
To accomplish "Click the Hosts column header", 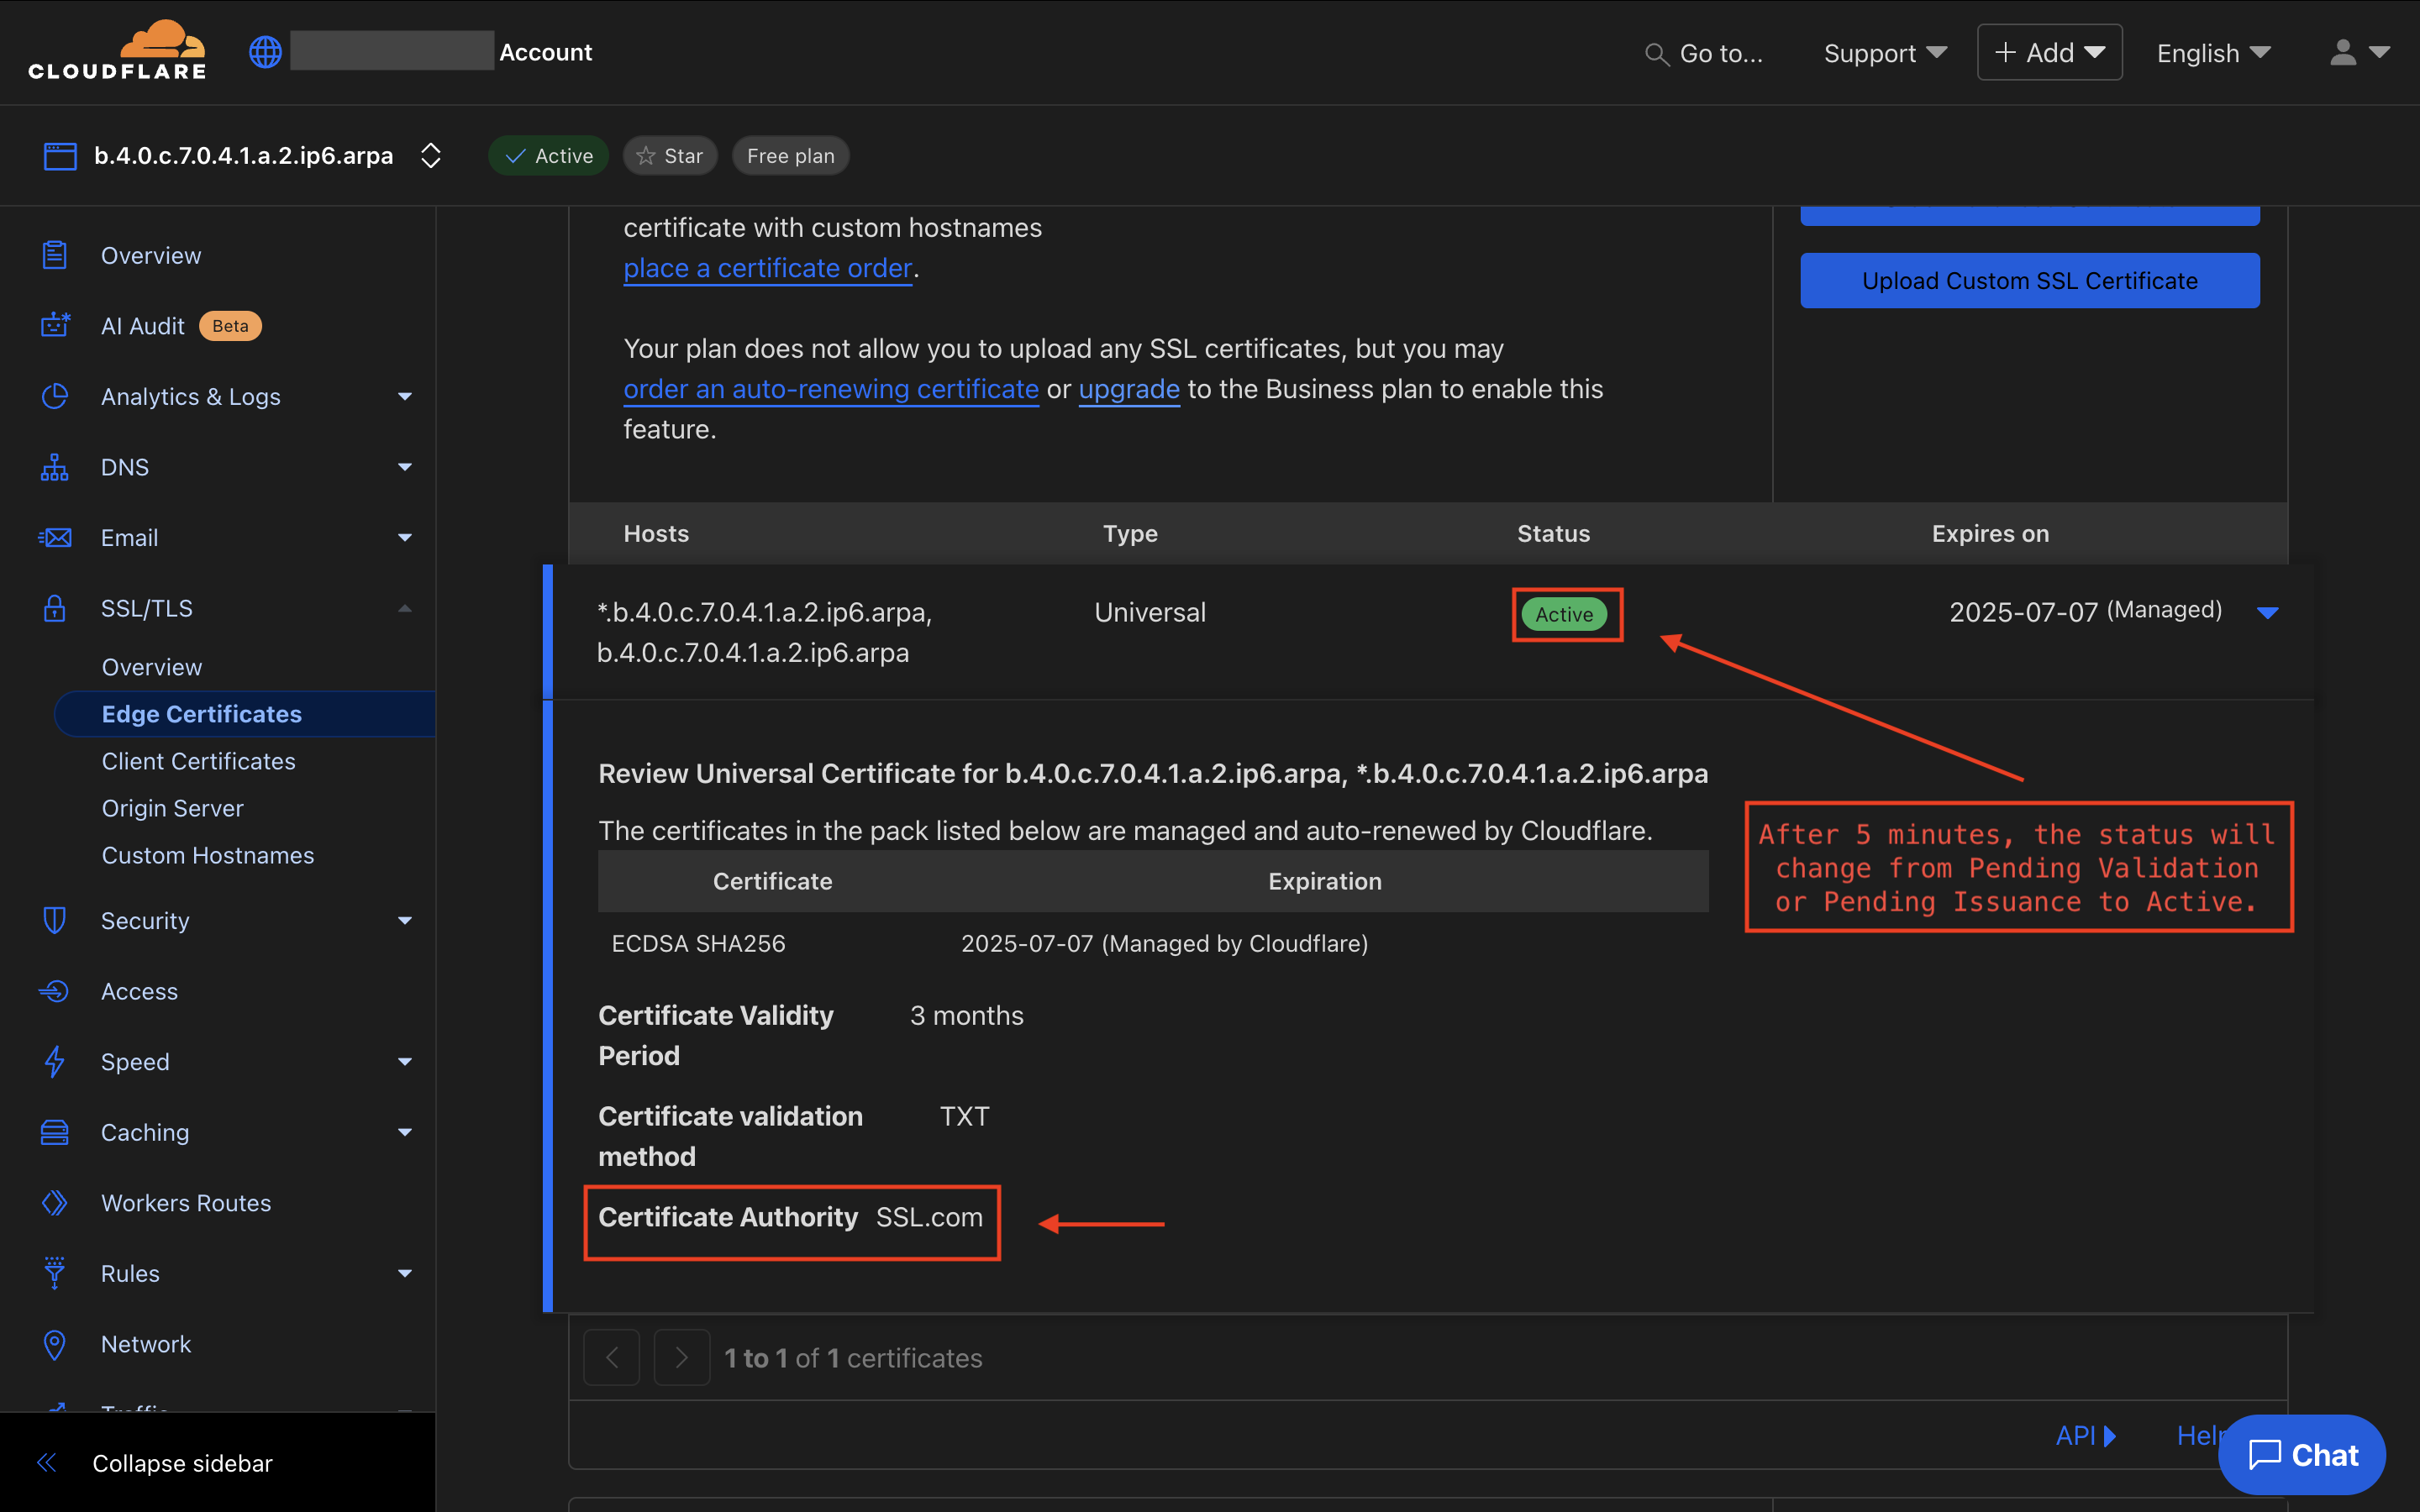I will pyautogui.click(x=656, y=534).
